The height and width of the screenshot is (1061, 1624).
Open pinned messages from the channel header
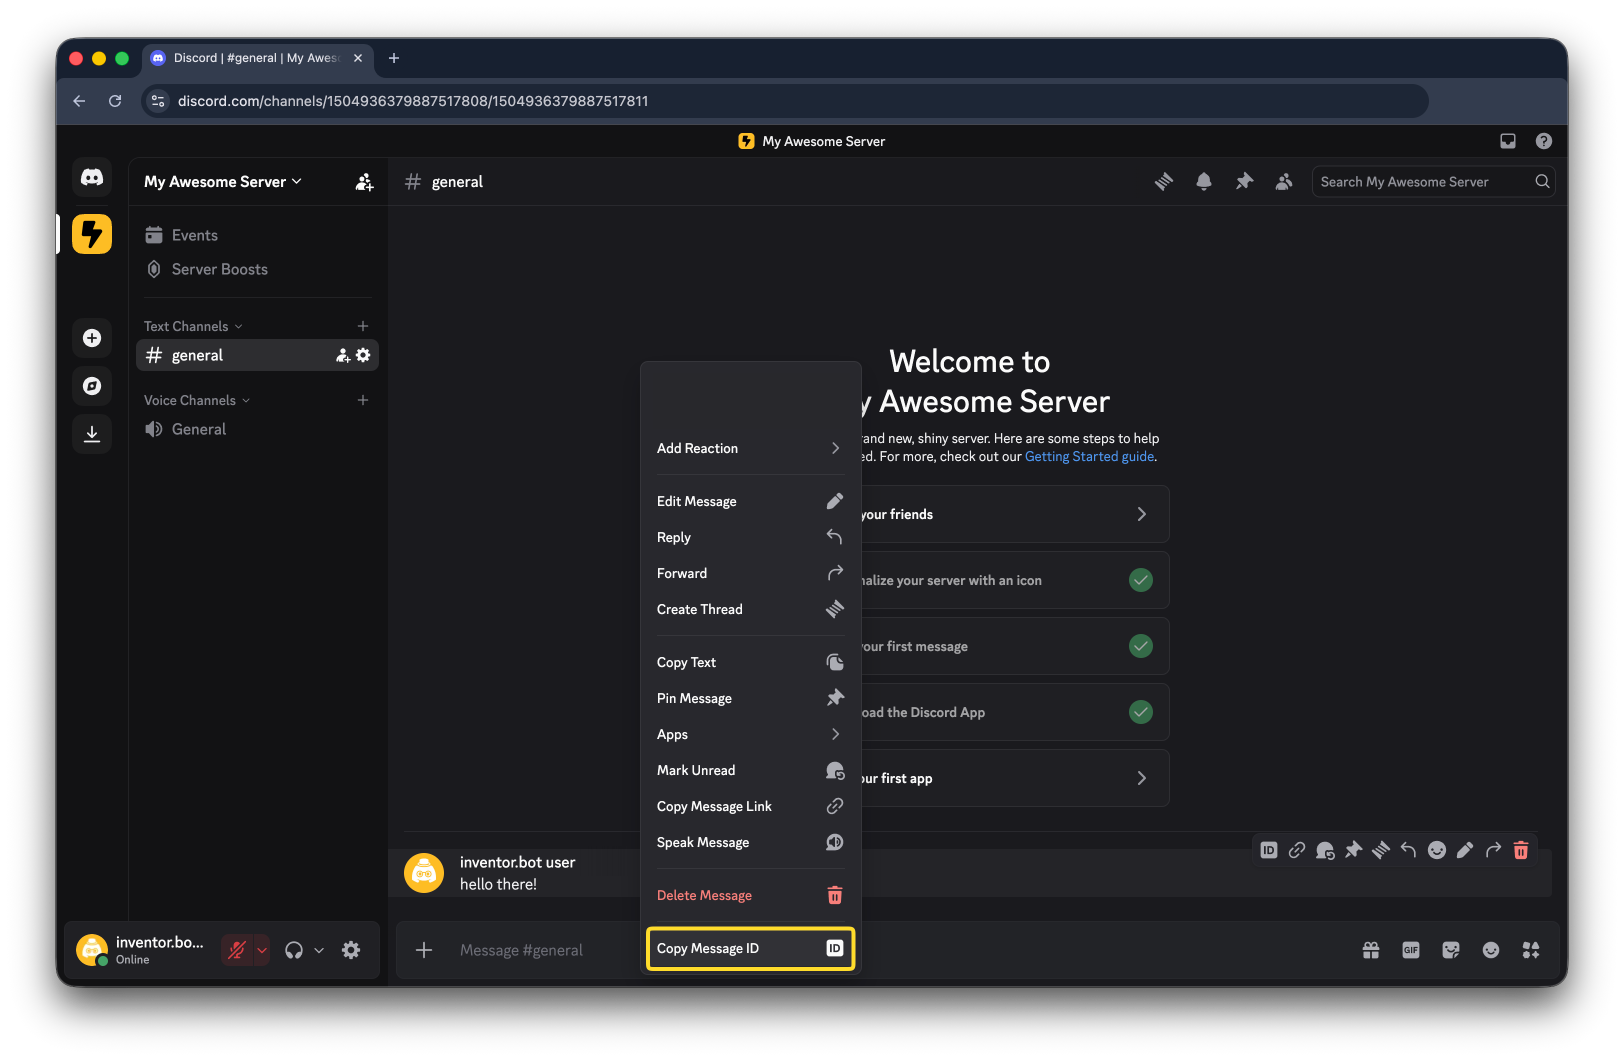point(1244,182)
